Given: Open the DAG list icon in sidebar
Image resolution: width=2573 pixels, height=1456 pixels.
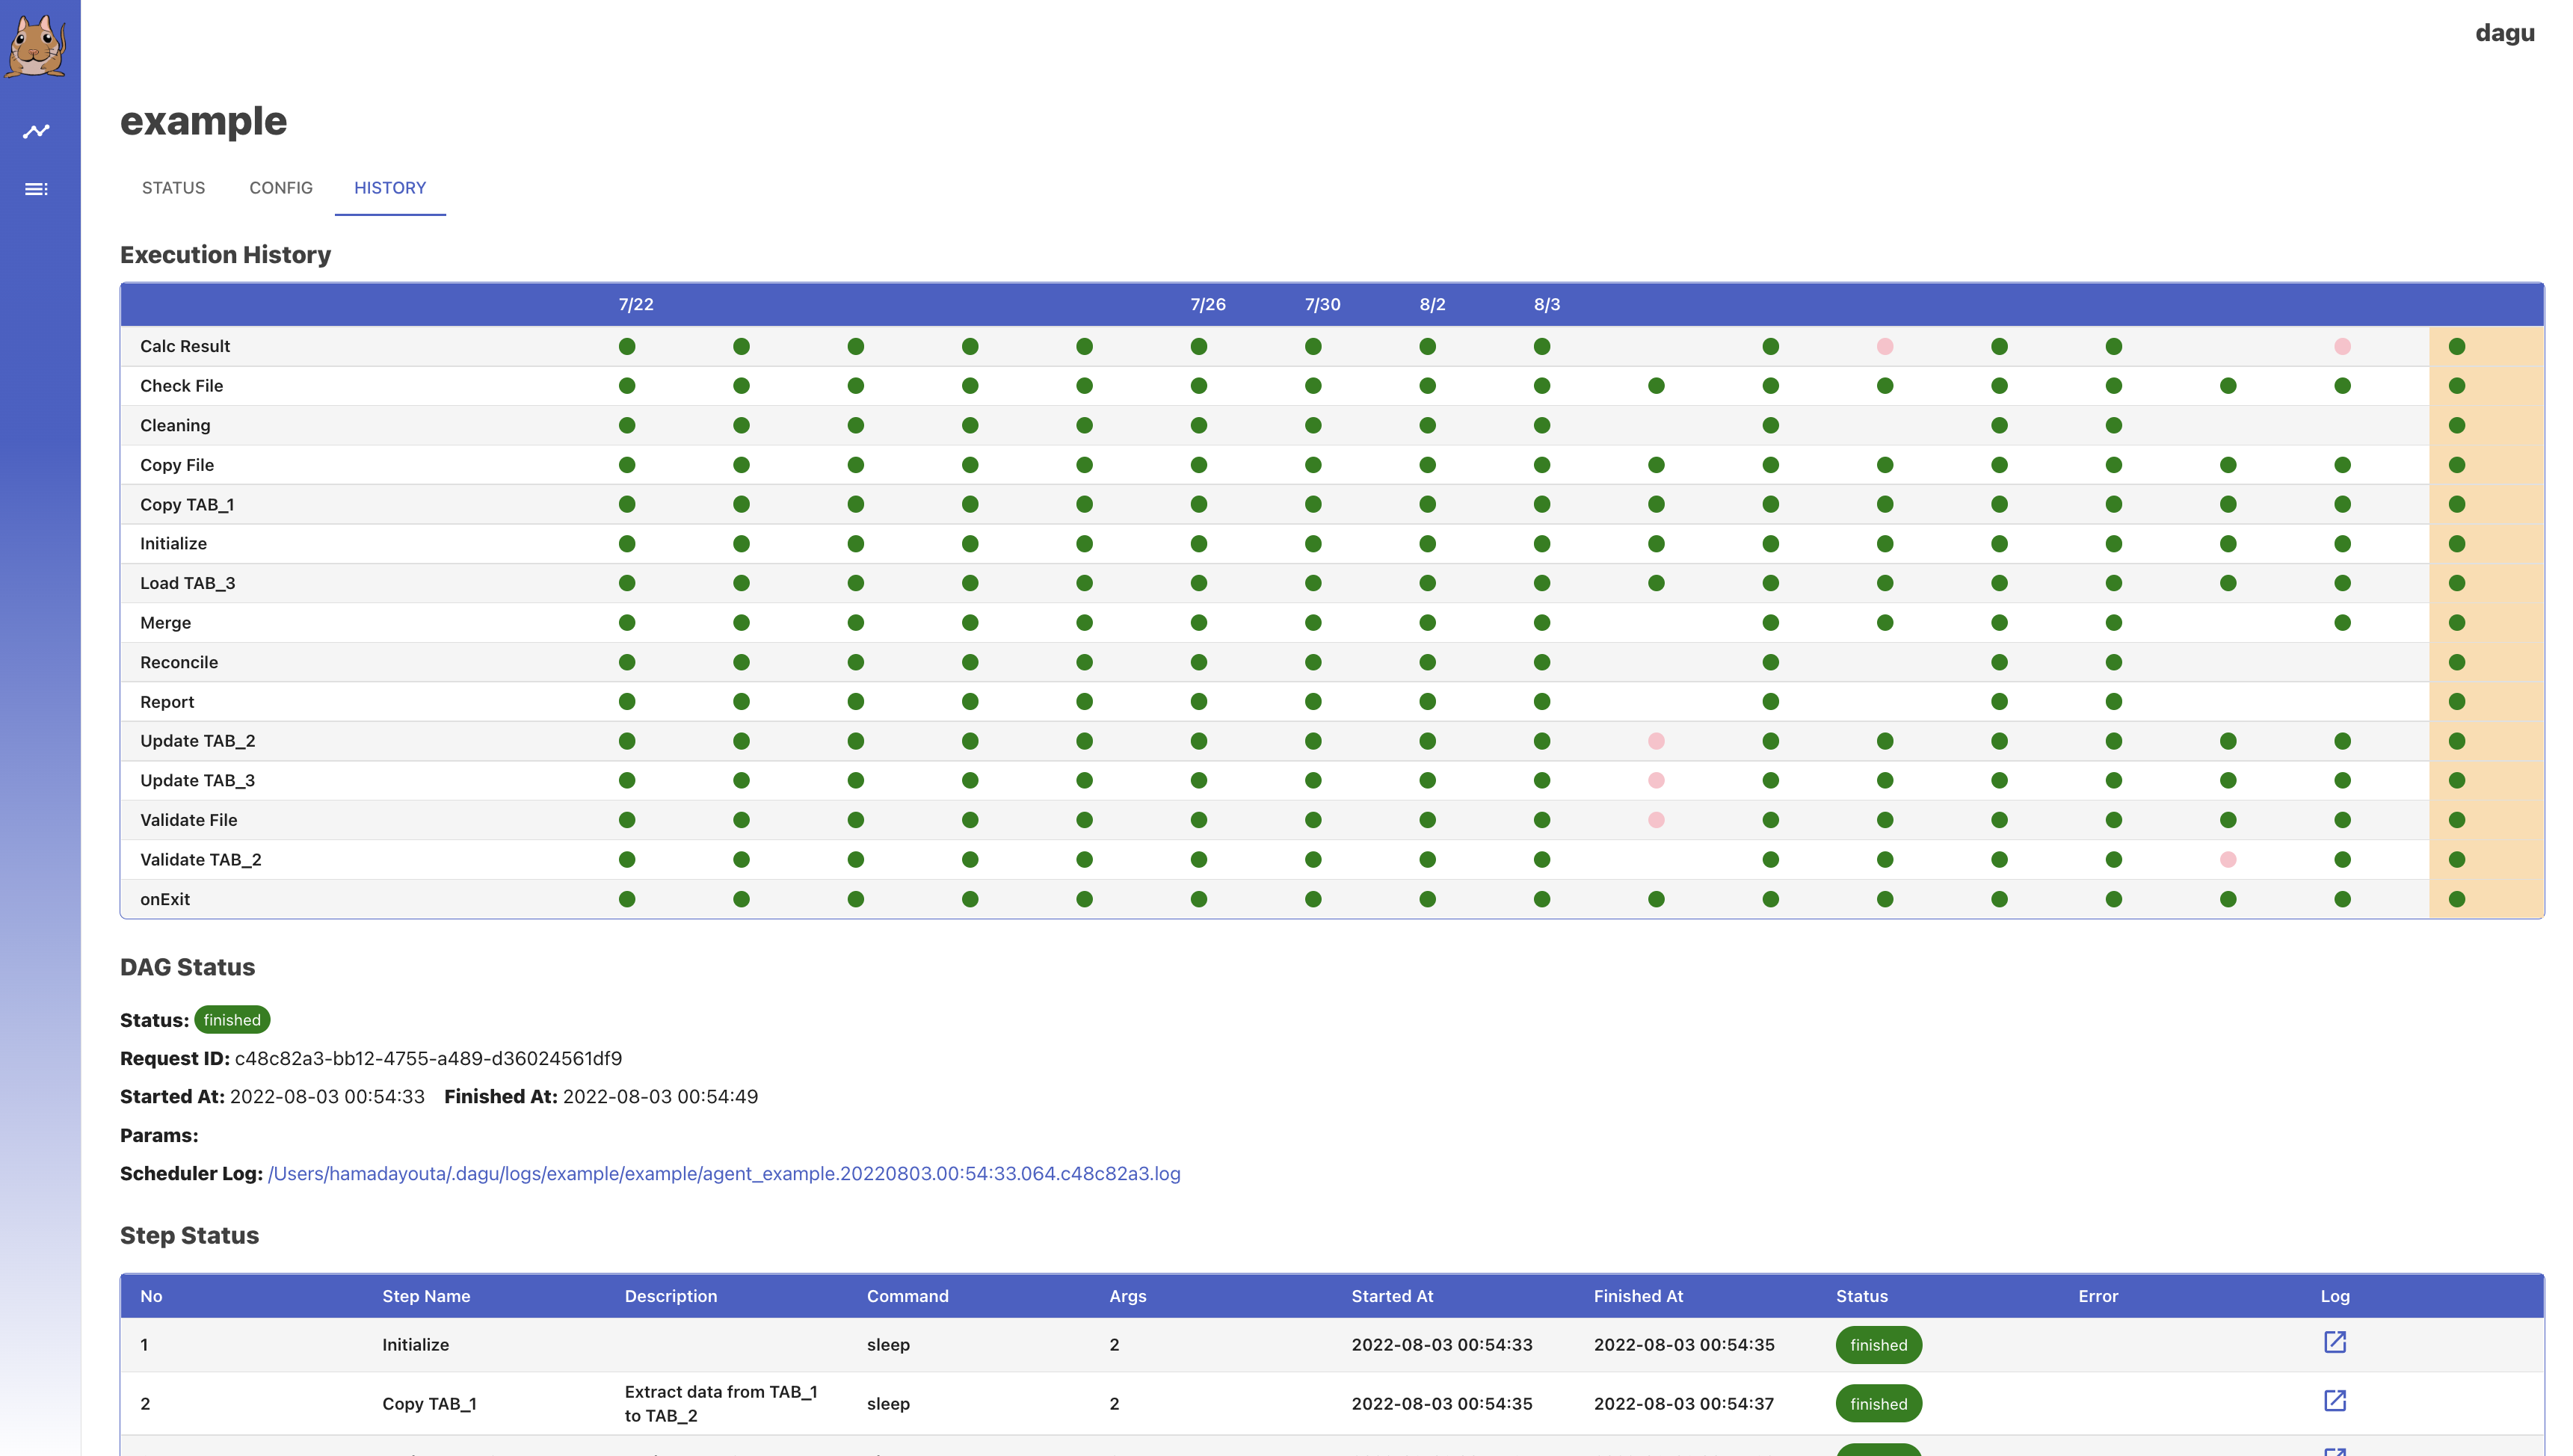Looking at the screenshot, I should (37, 189).
